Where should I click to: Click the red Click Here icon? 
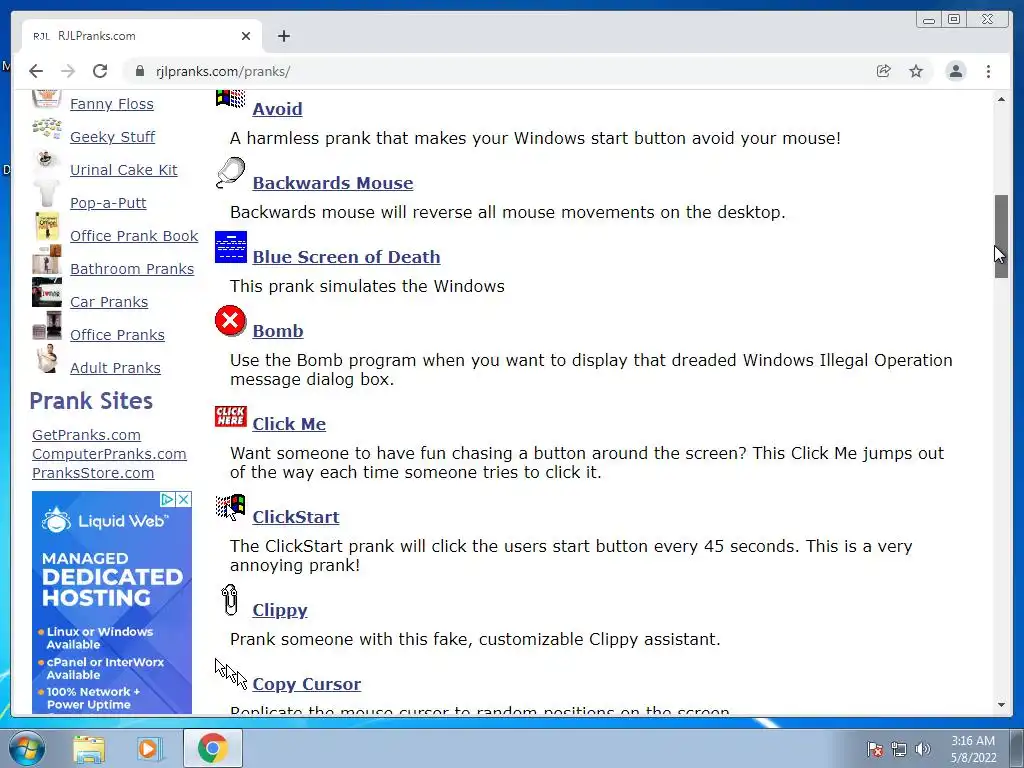231,416
